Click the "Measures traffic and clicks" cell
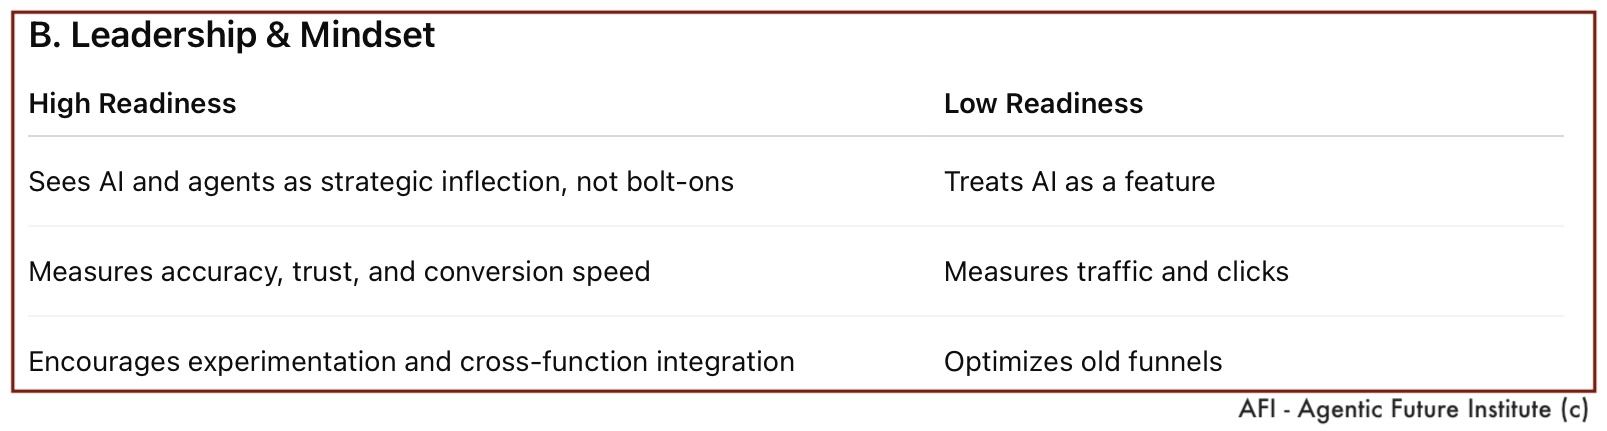 tap(1116, 272)
